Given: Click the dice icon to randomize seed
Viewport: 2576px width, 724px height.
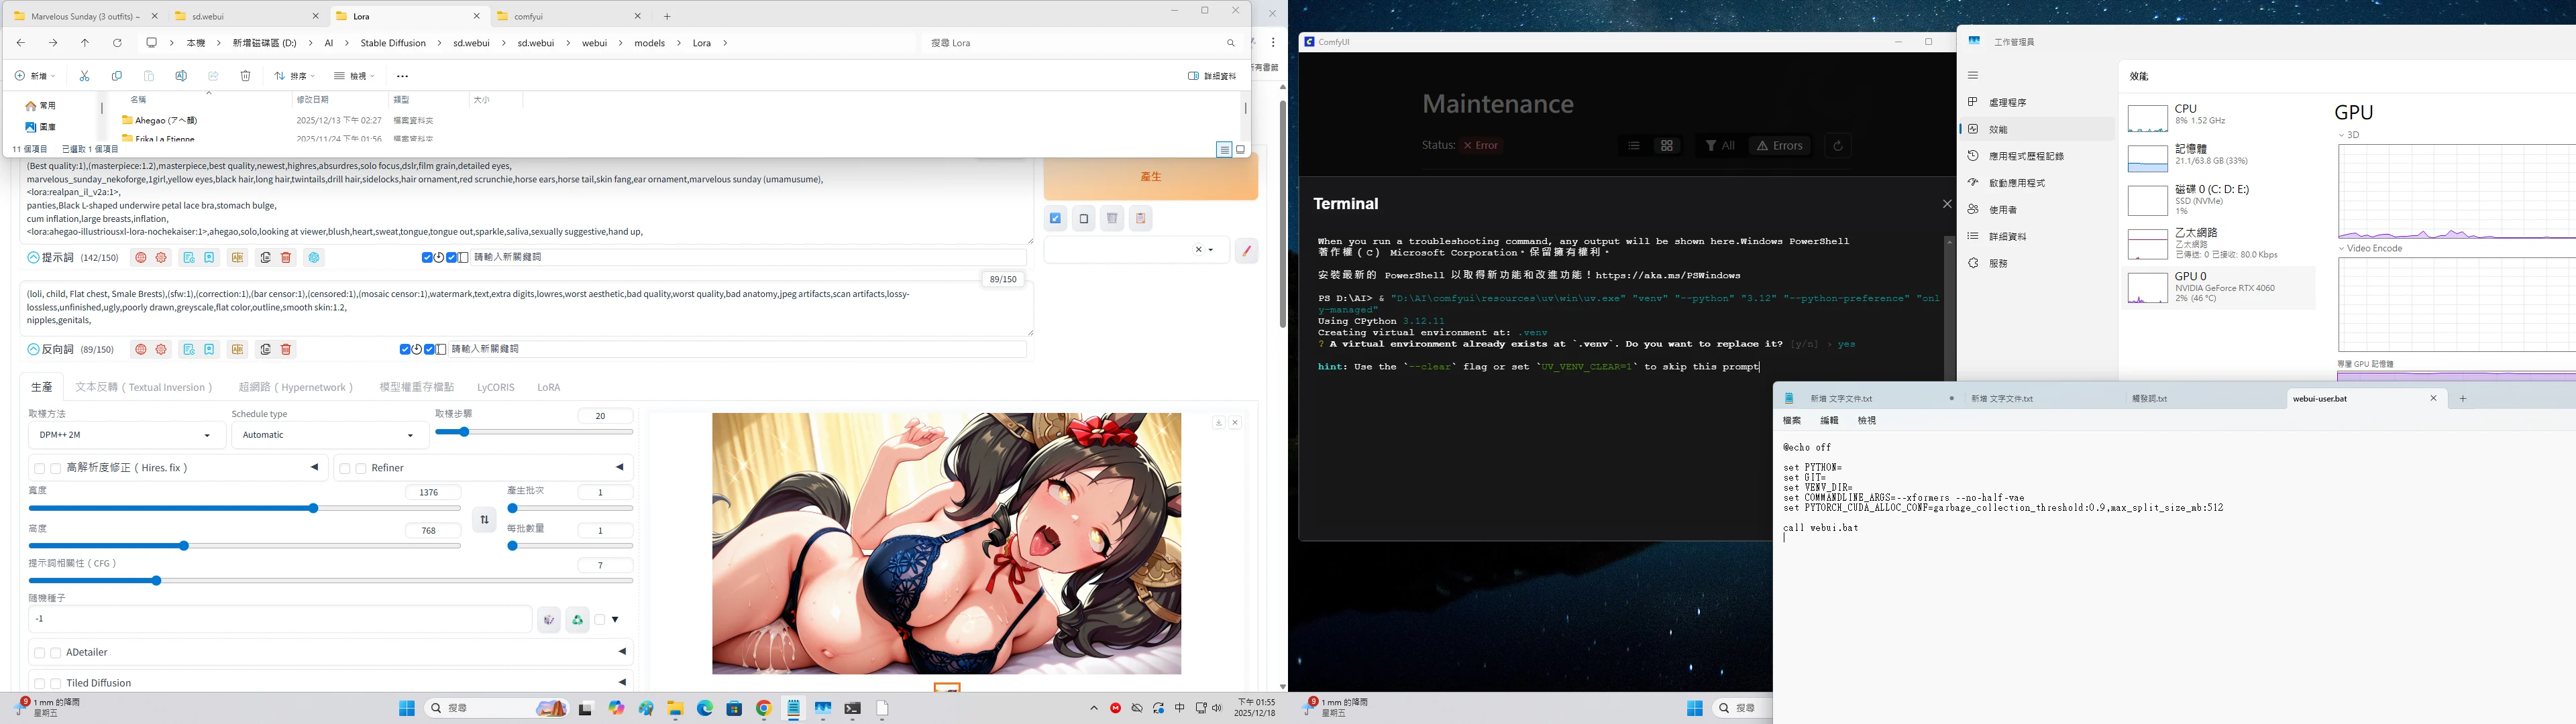Looking at the screenshot, I should pos(548,620).
